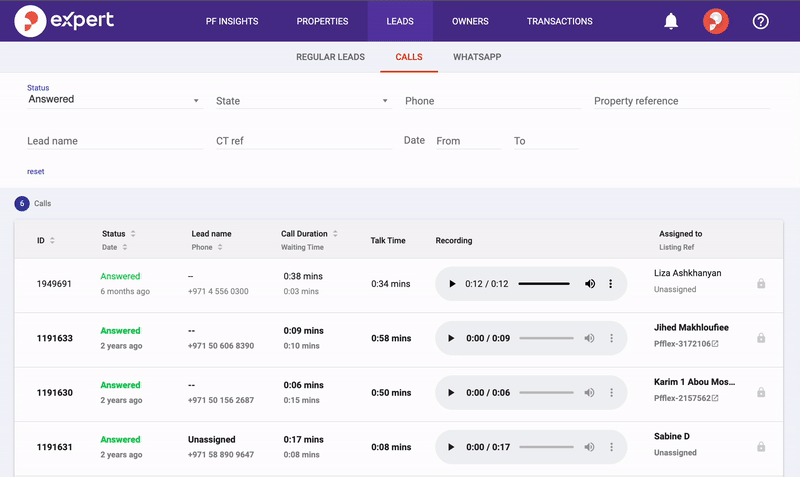
Task: Open the State dropdown filter
Action: [302, 101]
